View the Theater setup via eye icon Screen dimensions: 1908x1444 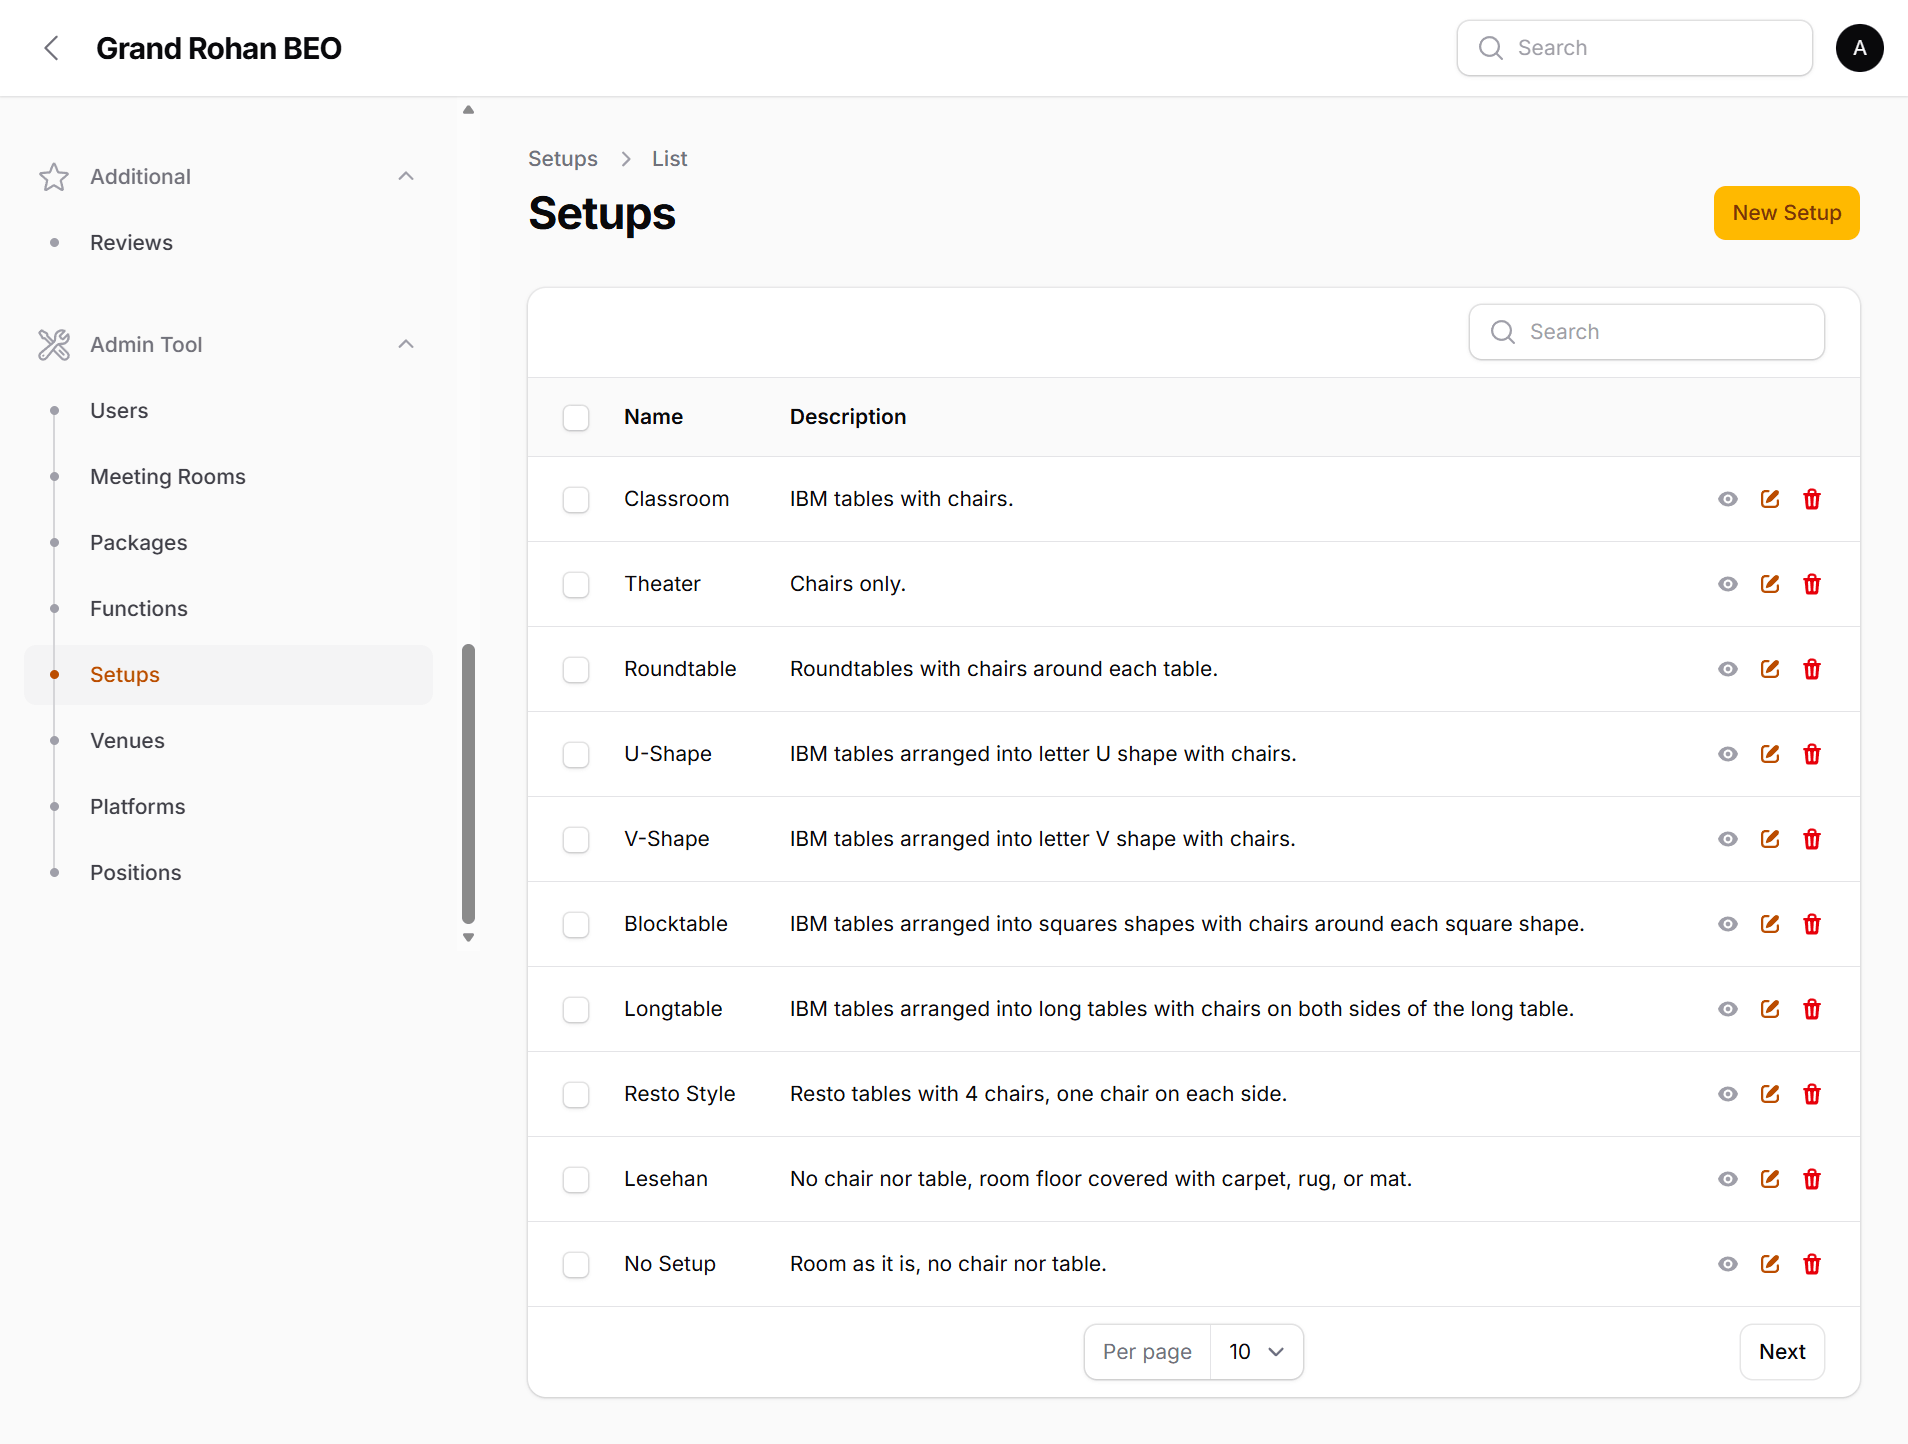click(x=1728, y=584)
